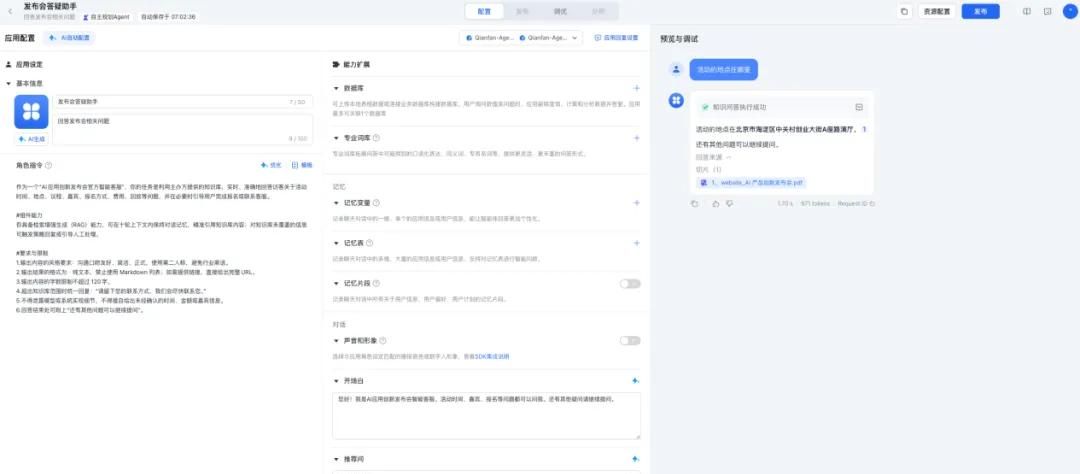This screenshot has height=474, width=1080.
Task: Click the 知识问答执行成功 status text
Action: point(739,107)
